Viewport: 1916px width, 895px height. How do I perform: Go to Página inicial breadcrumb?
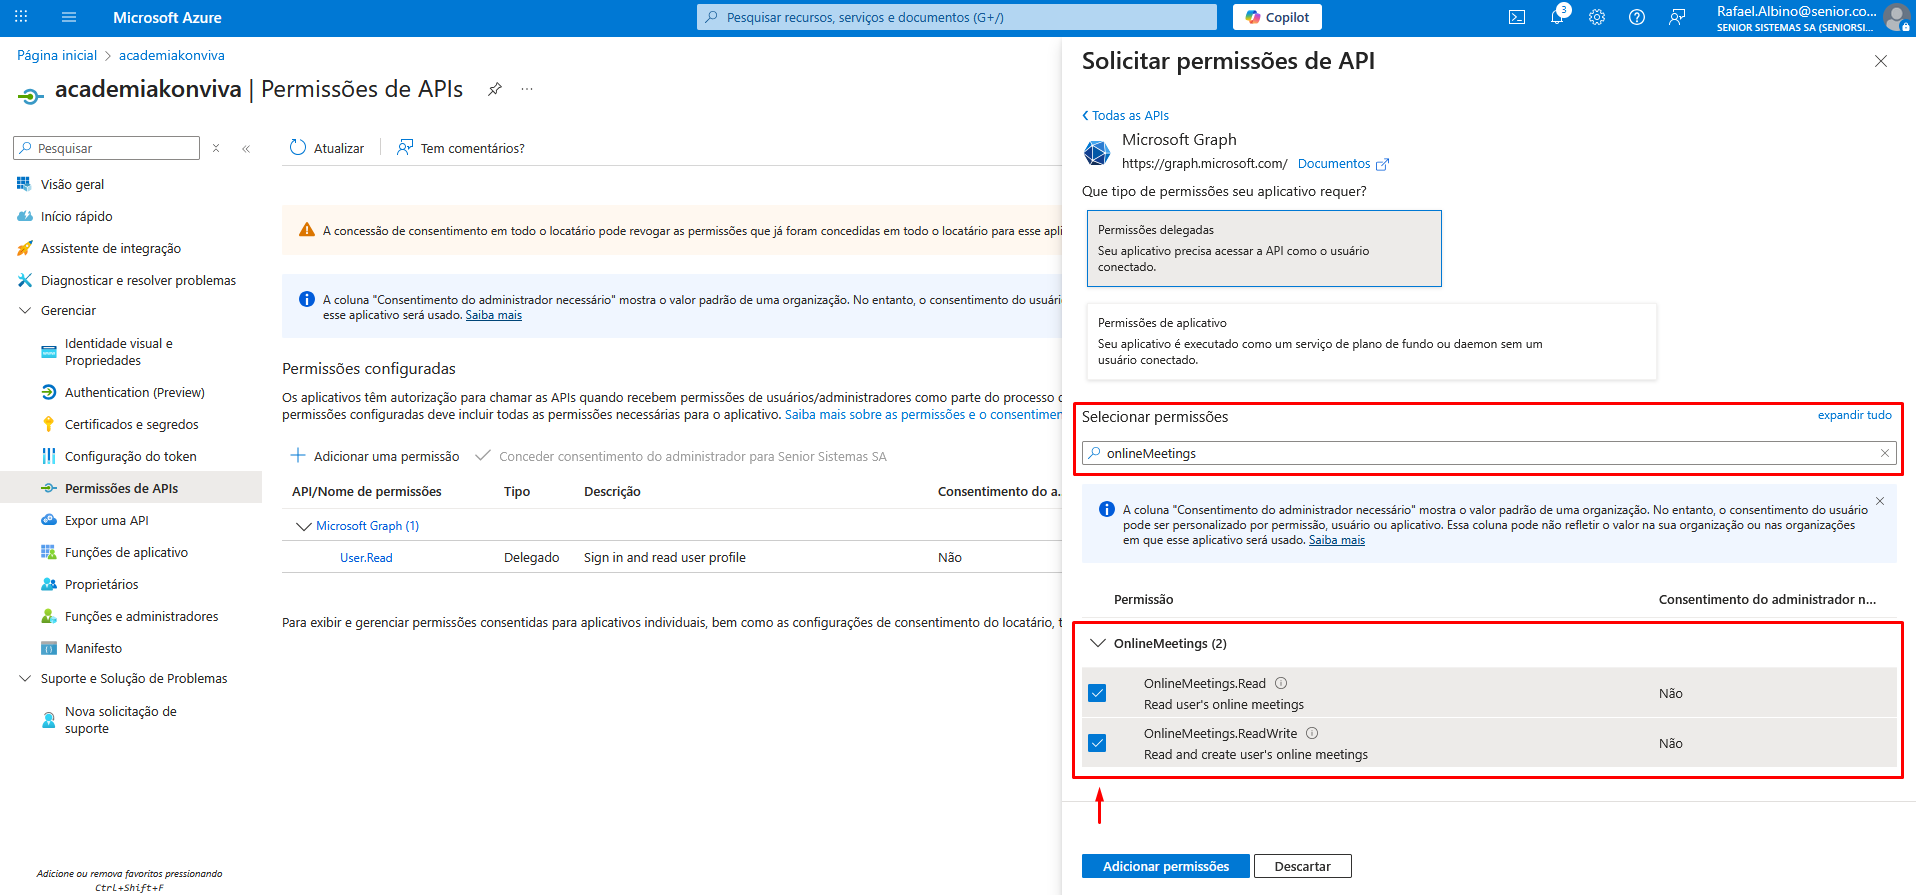57,55
